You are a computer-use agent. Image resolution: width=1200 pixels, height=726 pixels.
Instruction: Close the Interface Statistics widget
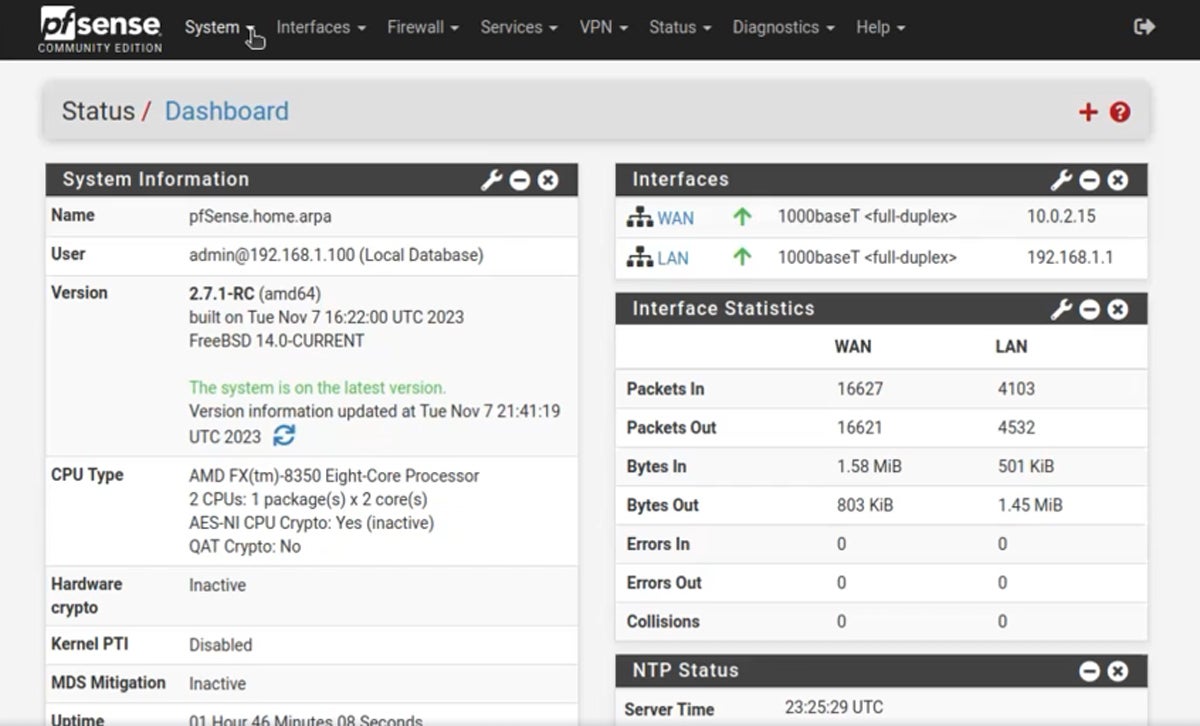pos(1118,309)
